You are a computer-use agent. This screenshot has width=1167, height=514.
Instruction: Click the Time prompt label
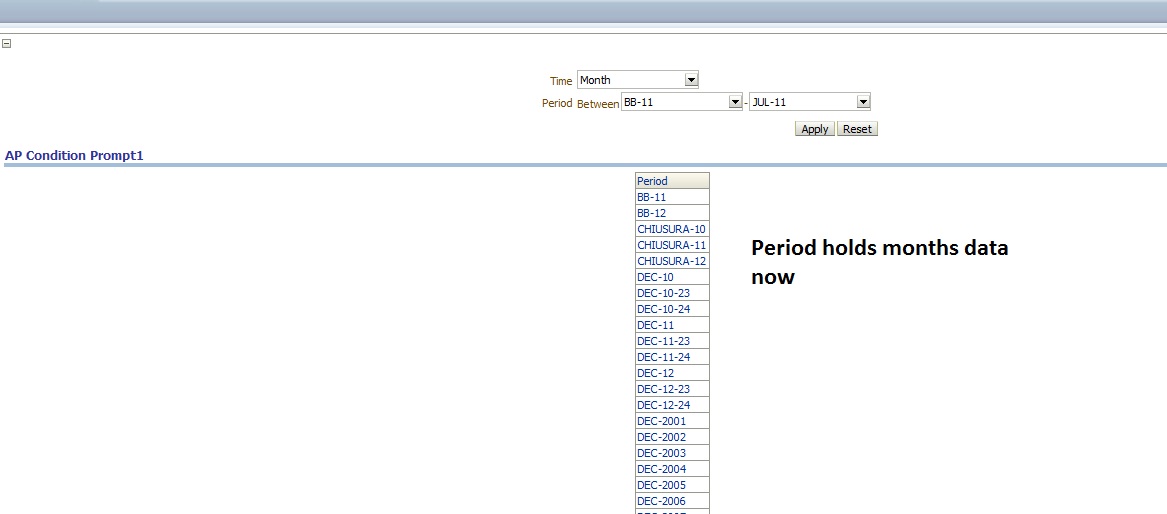tap(561, 81)
